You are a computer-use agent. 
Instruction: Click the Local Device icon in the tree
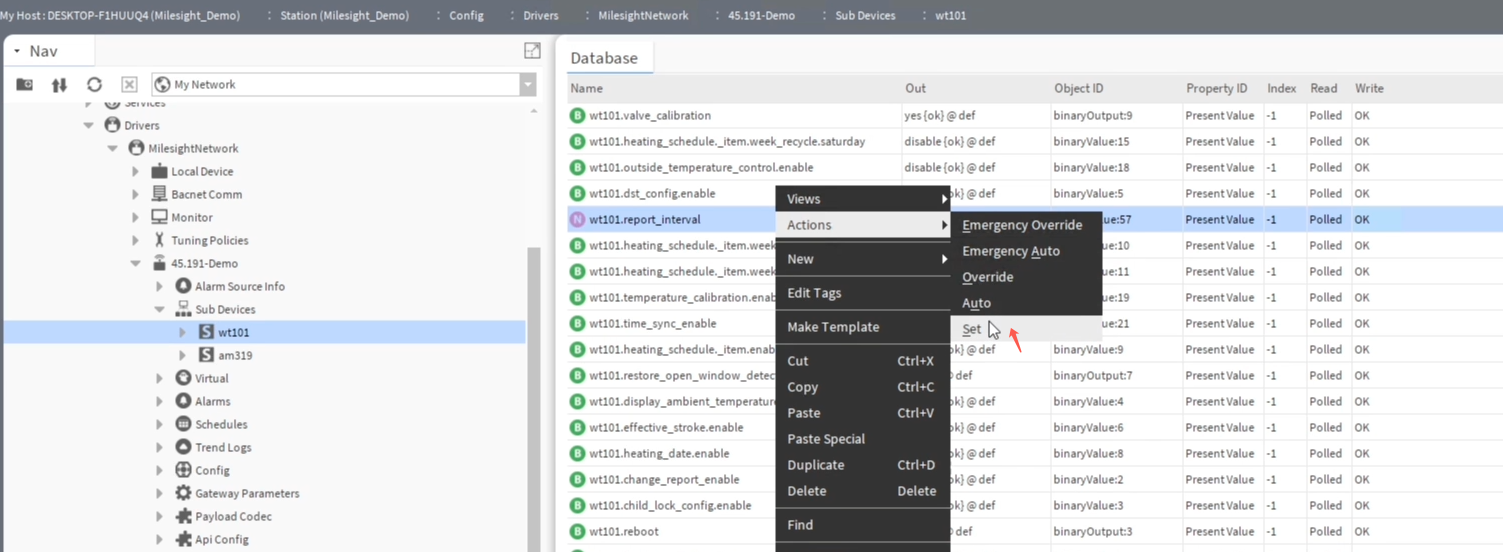159,171
